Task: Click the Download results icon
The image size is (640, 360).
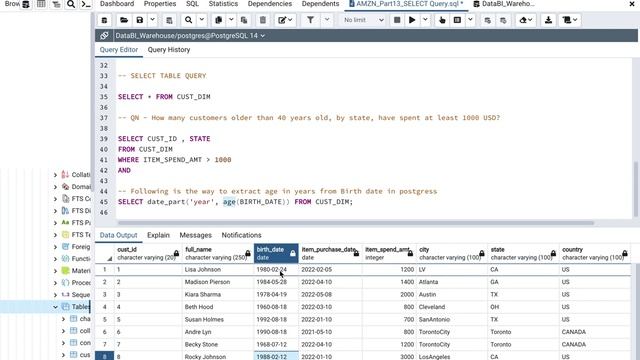Action: 548,20
